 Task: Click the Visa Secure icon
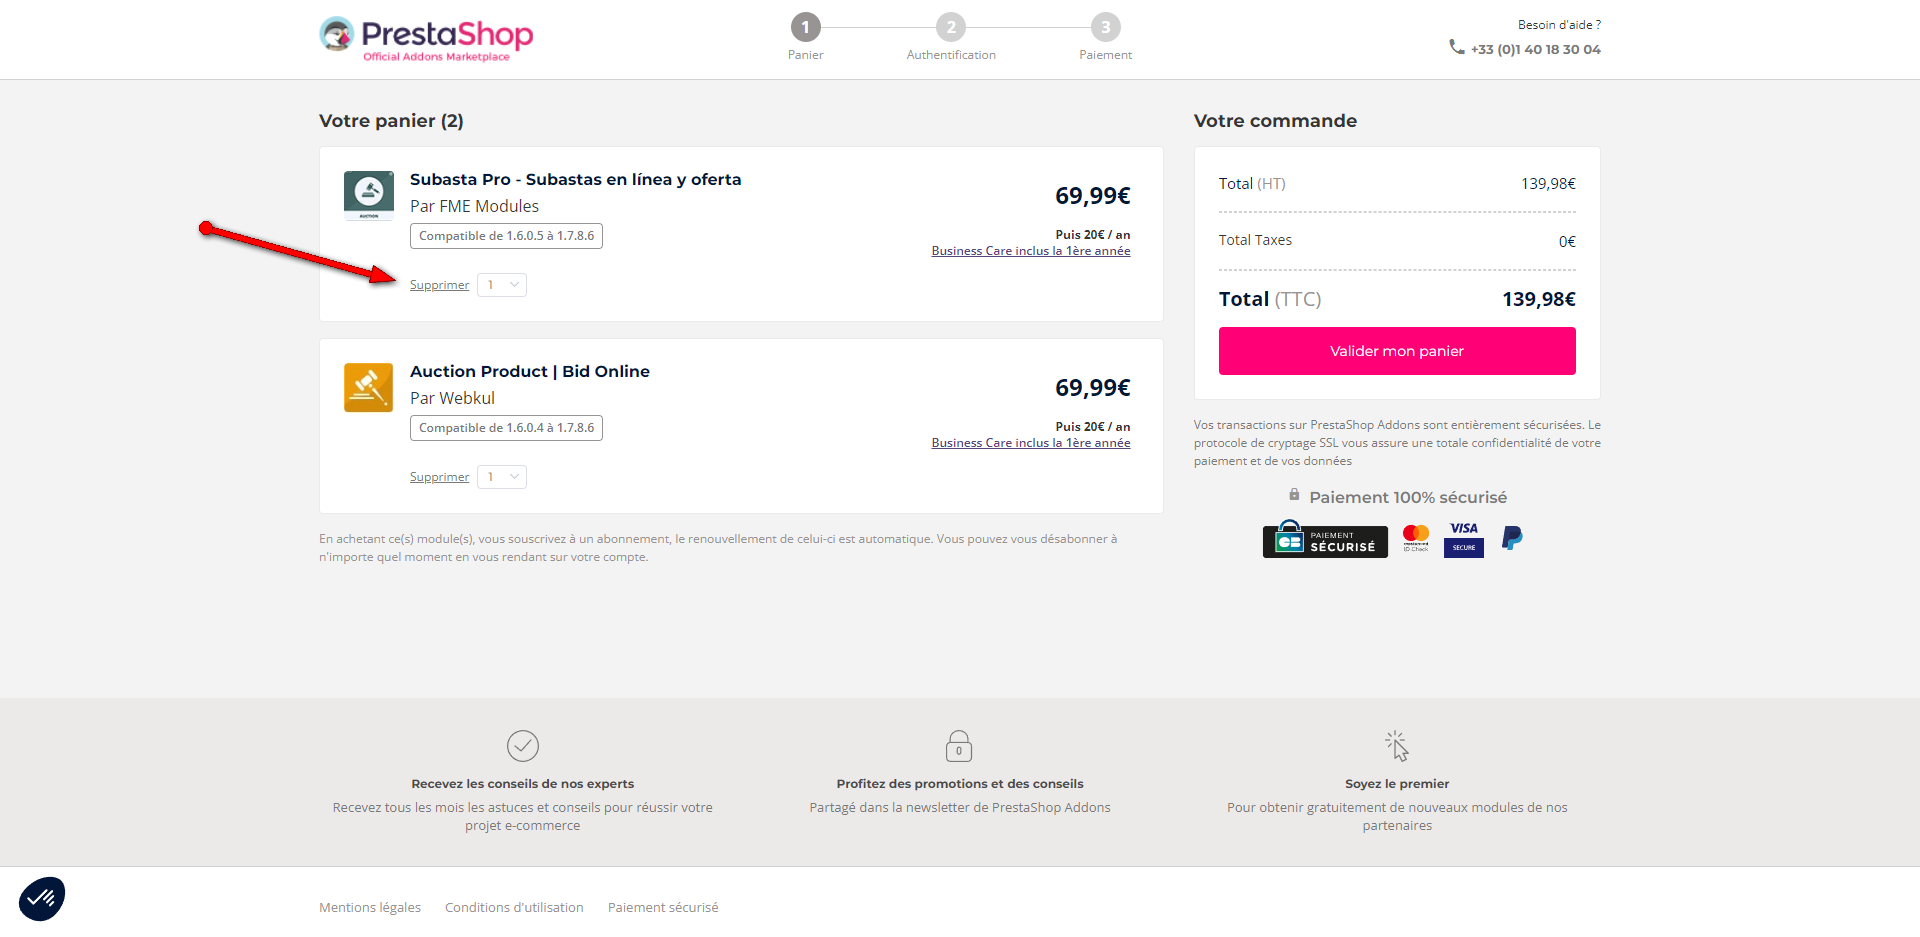pos(1463,539)
